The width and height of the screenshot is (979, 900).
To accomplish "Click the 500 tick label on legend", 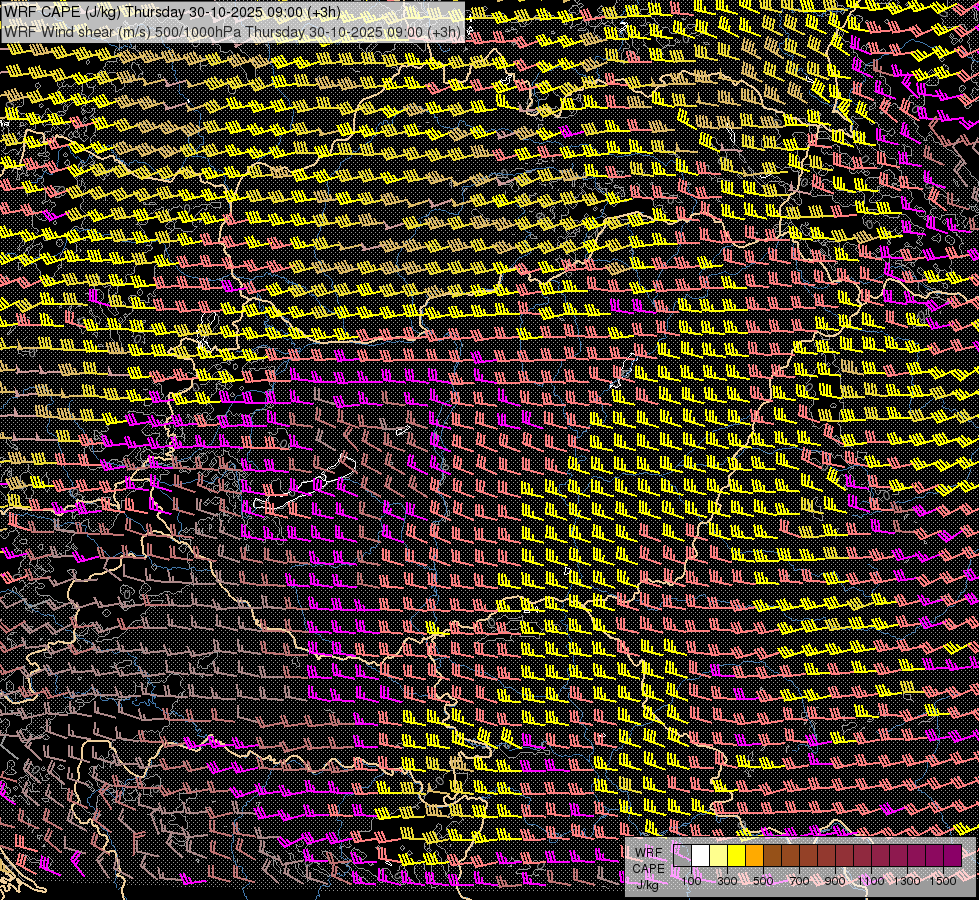I will coord(763,881).
